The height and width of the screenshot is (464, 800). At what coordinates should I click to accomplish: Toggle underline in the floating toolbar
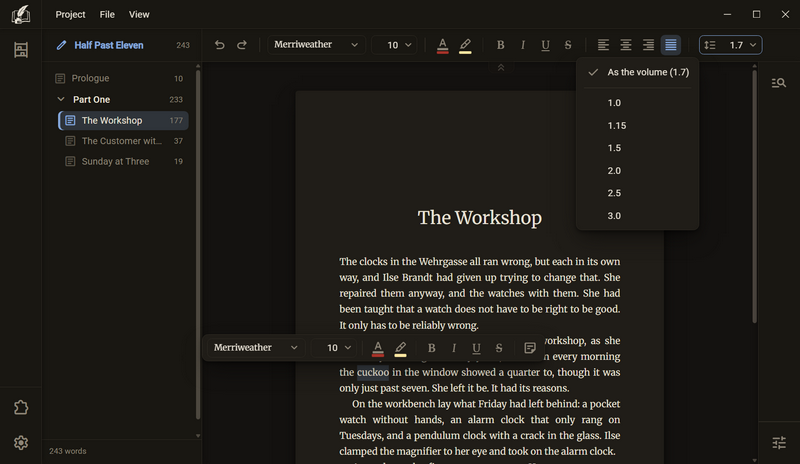476,348
